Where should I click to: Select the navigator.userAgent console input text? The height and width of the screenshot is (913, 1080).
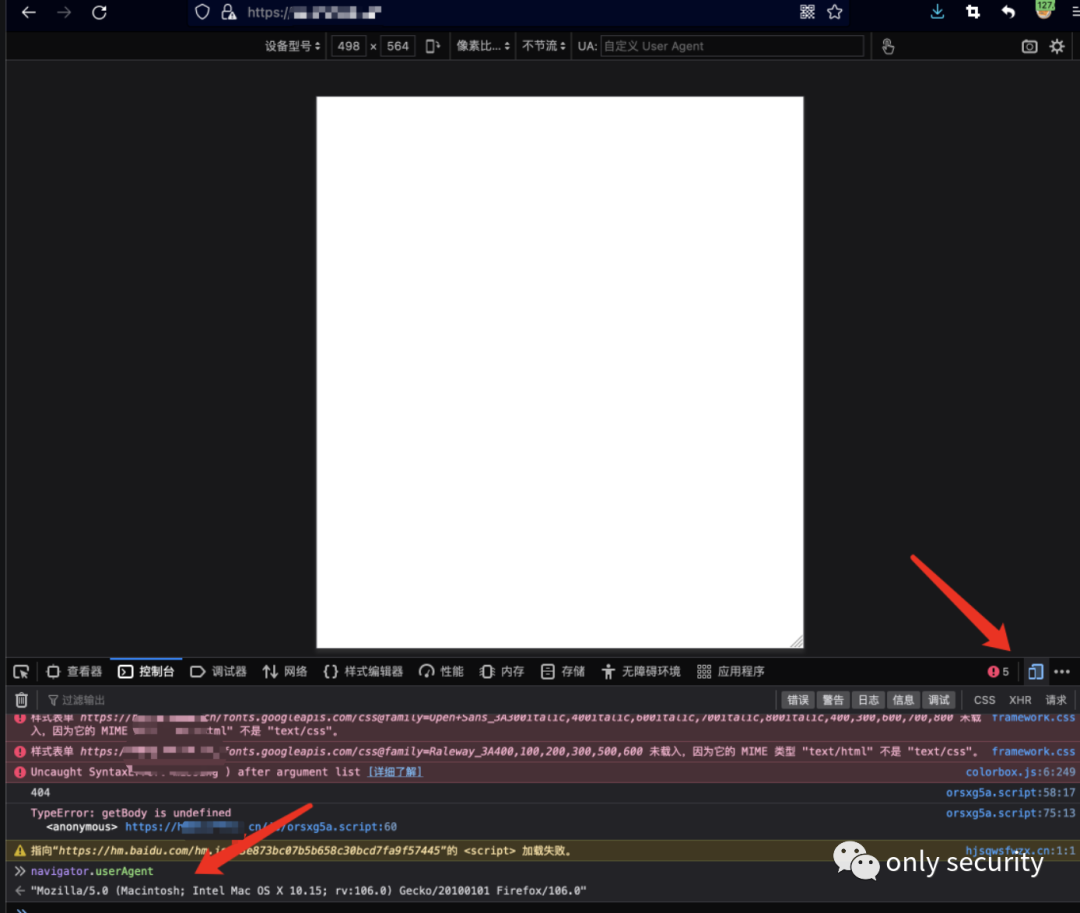(92, 871)
